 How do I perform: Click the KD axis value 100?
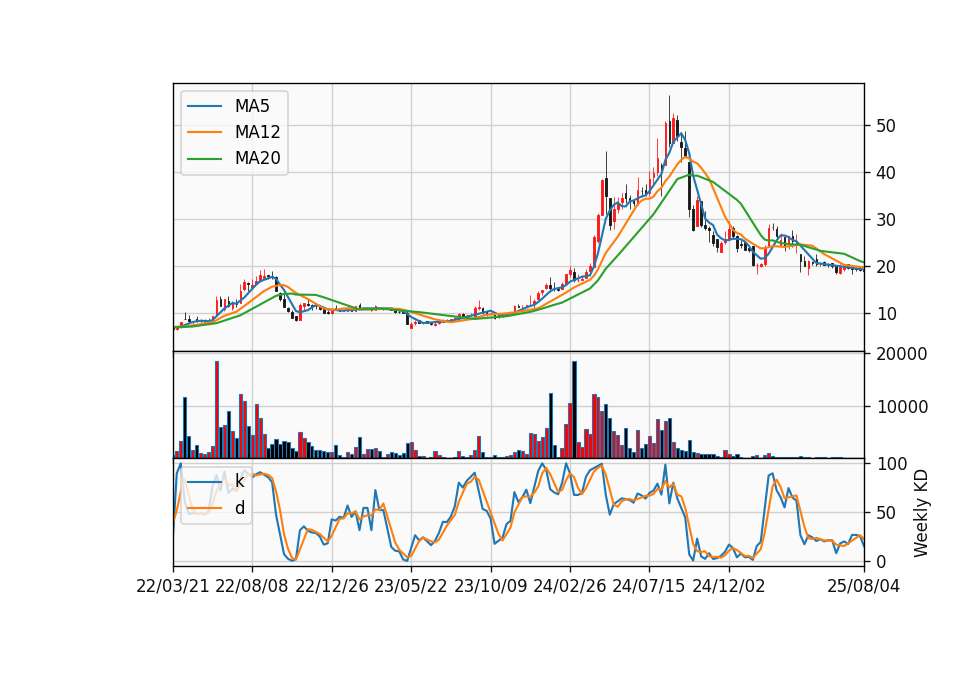(891, 464)
